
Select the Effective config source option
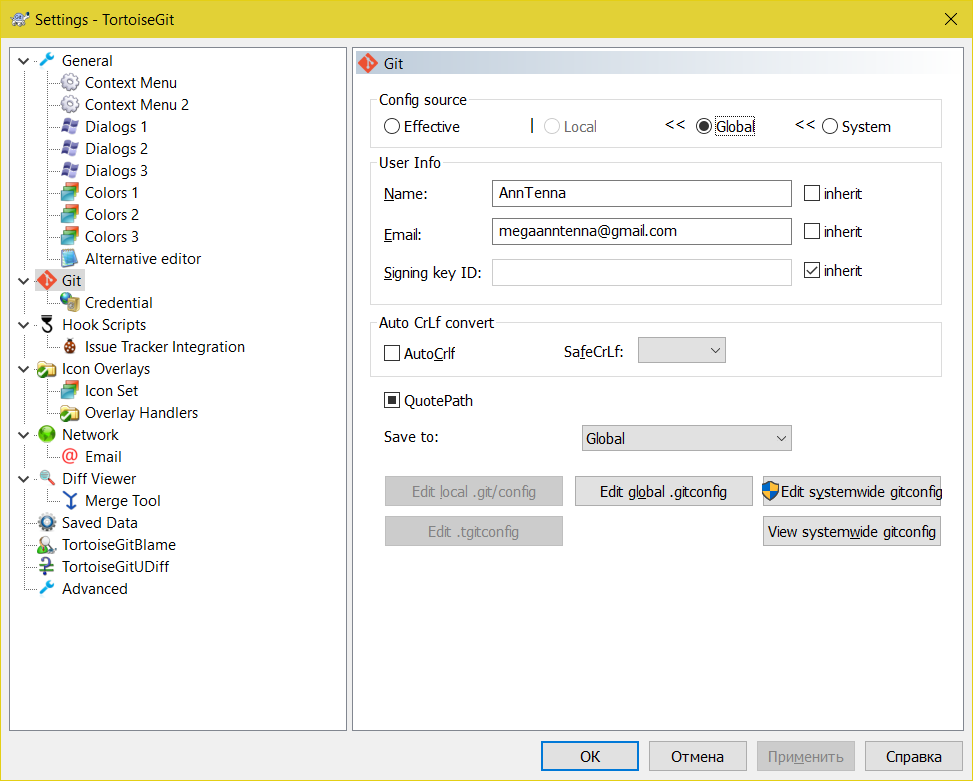point(392,127)
